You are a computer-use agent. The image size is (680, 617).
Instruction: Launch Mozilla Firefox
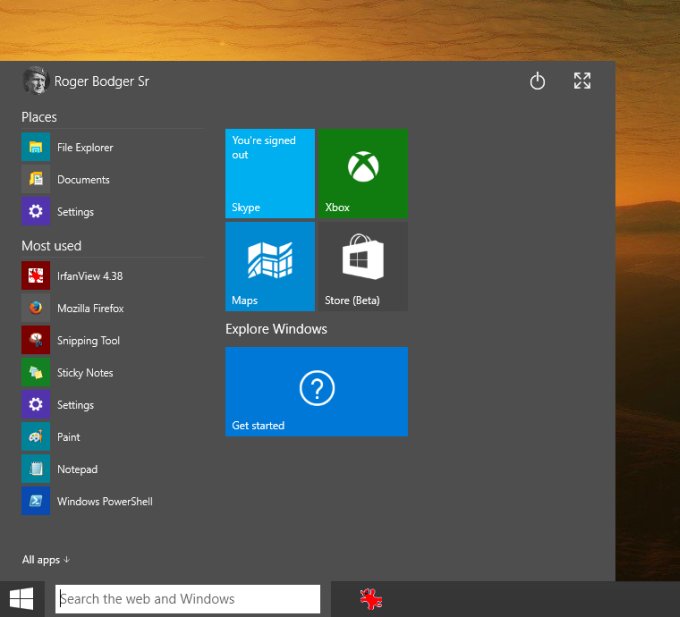89,308
